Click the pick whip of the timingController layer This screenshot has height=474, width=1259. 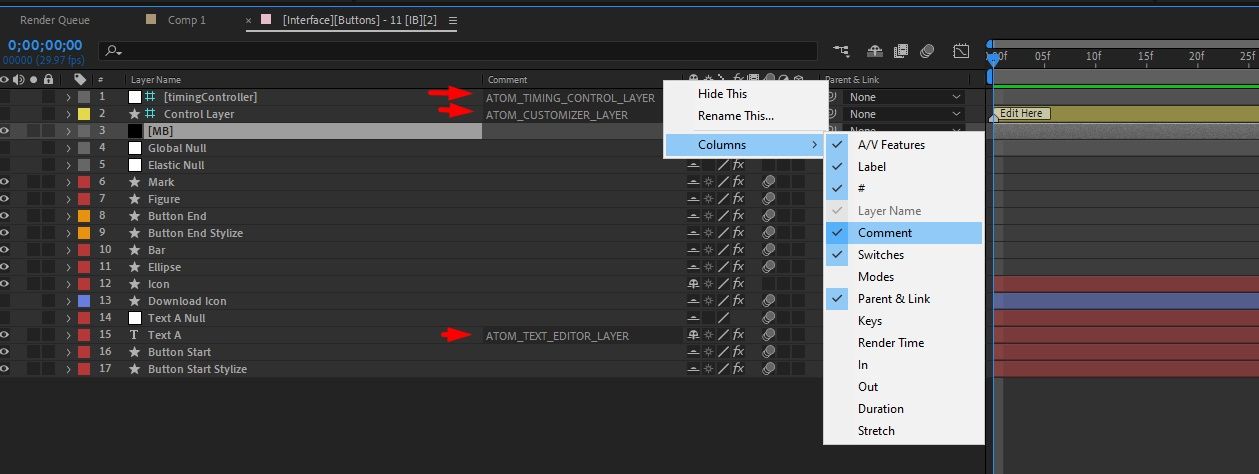831,97
